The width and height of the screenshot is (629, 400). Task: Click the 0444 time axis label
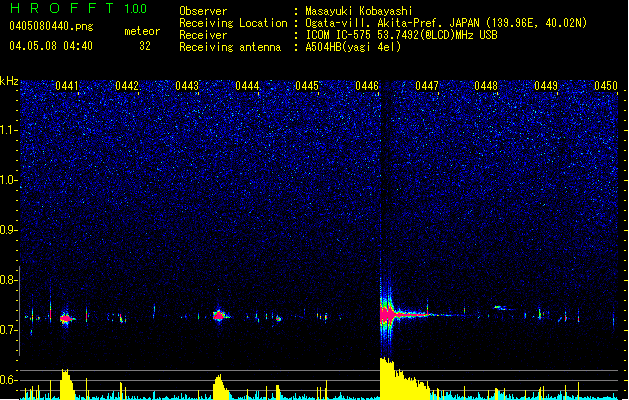(x=247, y=86)
